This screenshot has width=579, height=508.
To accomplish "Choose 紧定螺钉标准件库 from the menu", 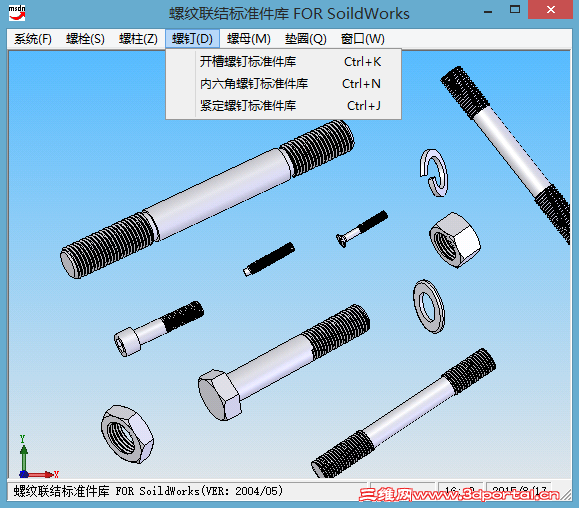I will tap(283, 106).
